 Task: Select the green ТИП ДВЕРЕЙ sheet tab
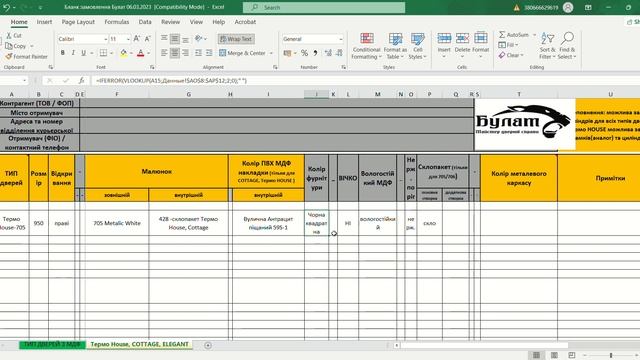click(x=52, y=344)
